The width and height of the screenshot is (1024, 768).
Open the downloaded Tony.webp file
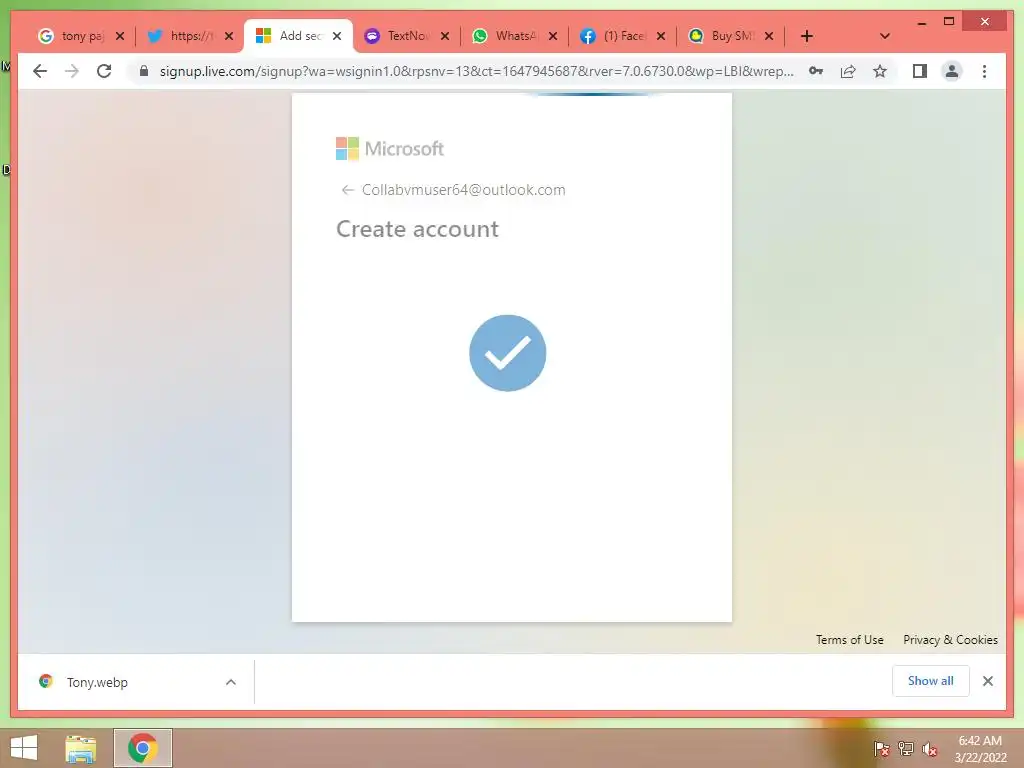(x=97, y=682)
